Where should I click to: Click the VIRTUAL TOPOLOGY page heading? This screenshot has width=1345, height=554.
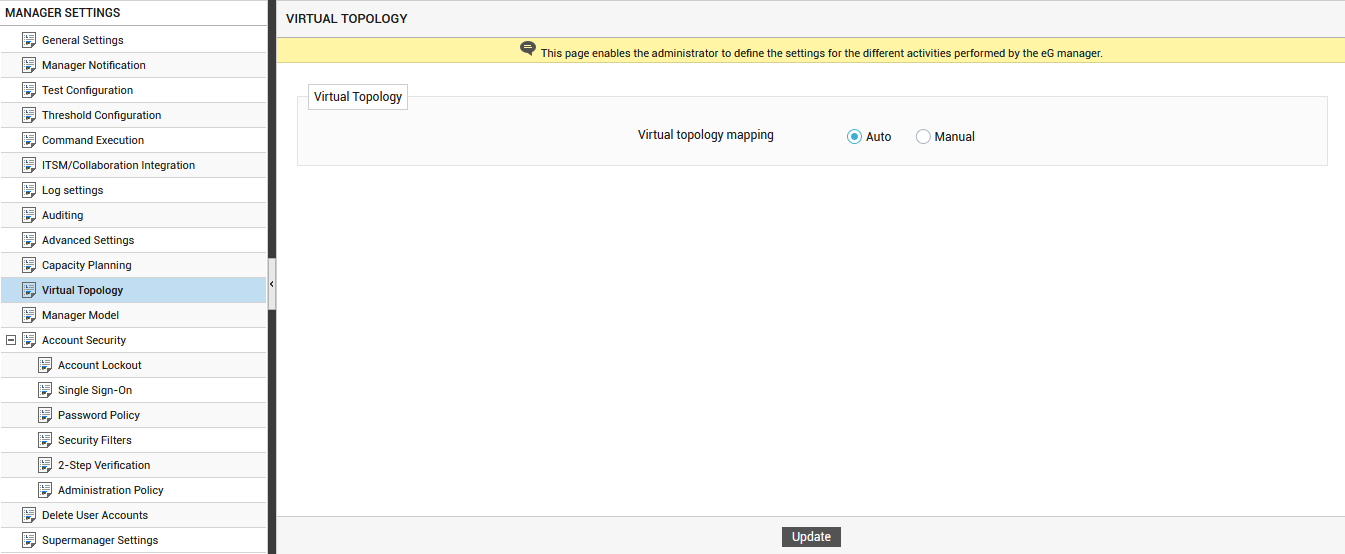click(x=347, y=19)
